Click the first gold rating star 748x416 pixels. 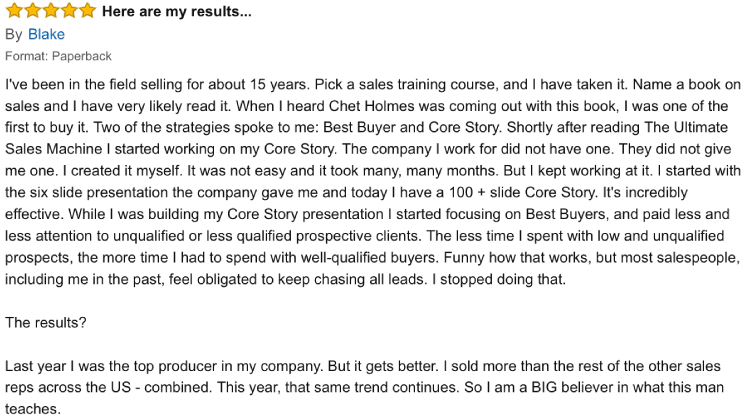[x=15, y=11]
